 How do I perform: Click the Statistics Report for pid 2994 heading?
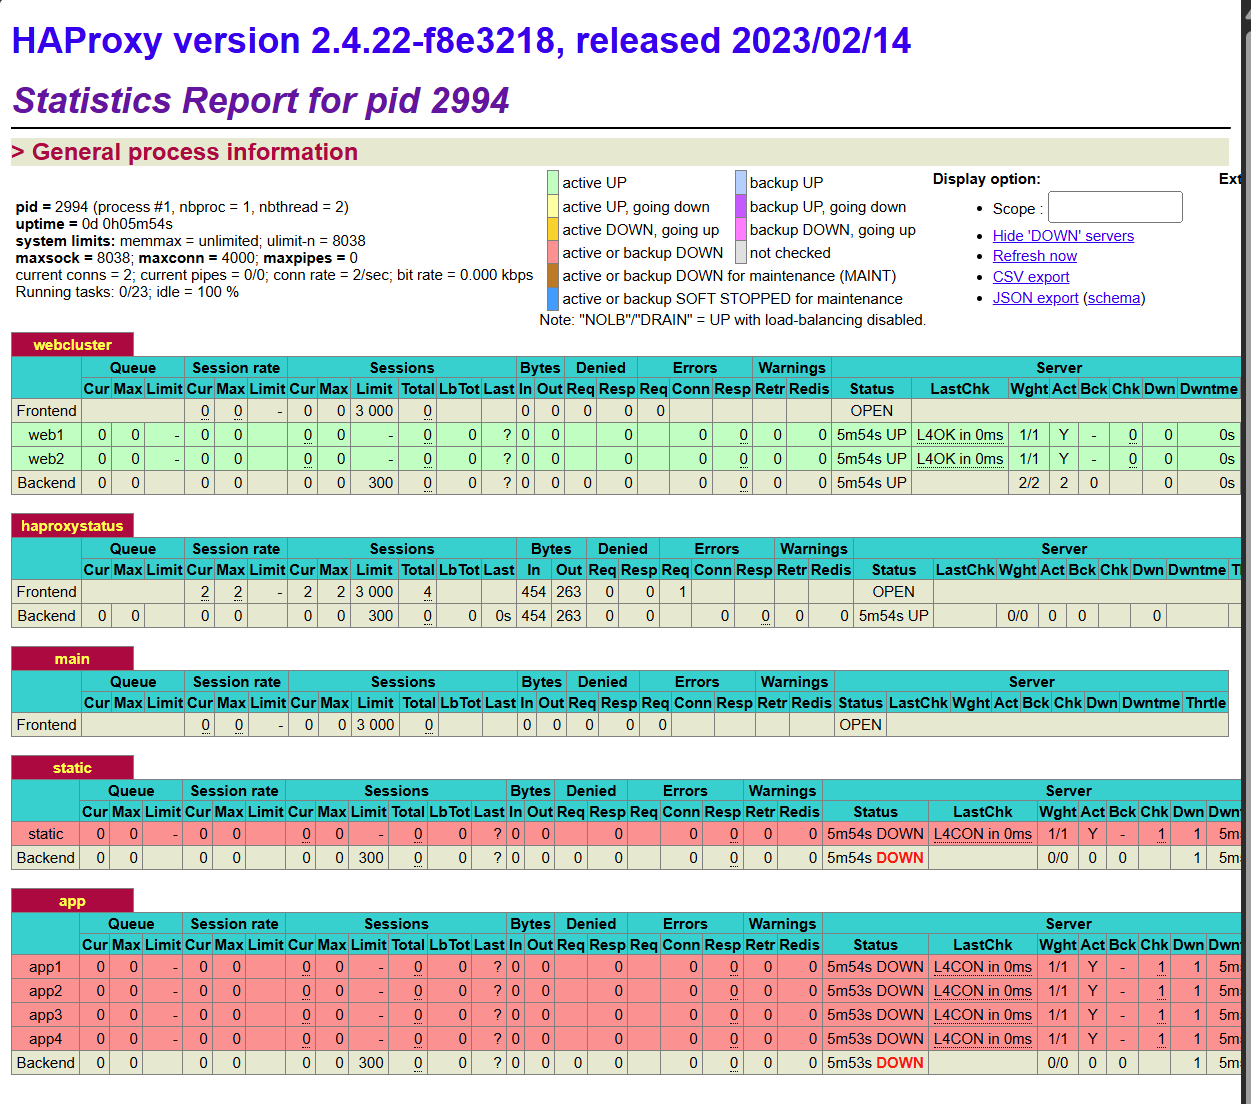coord(261,101)
